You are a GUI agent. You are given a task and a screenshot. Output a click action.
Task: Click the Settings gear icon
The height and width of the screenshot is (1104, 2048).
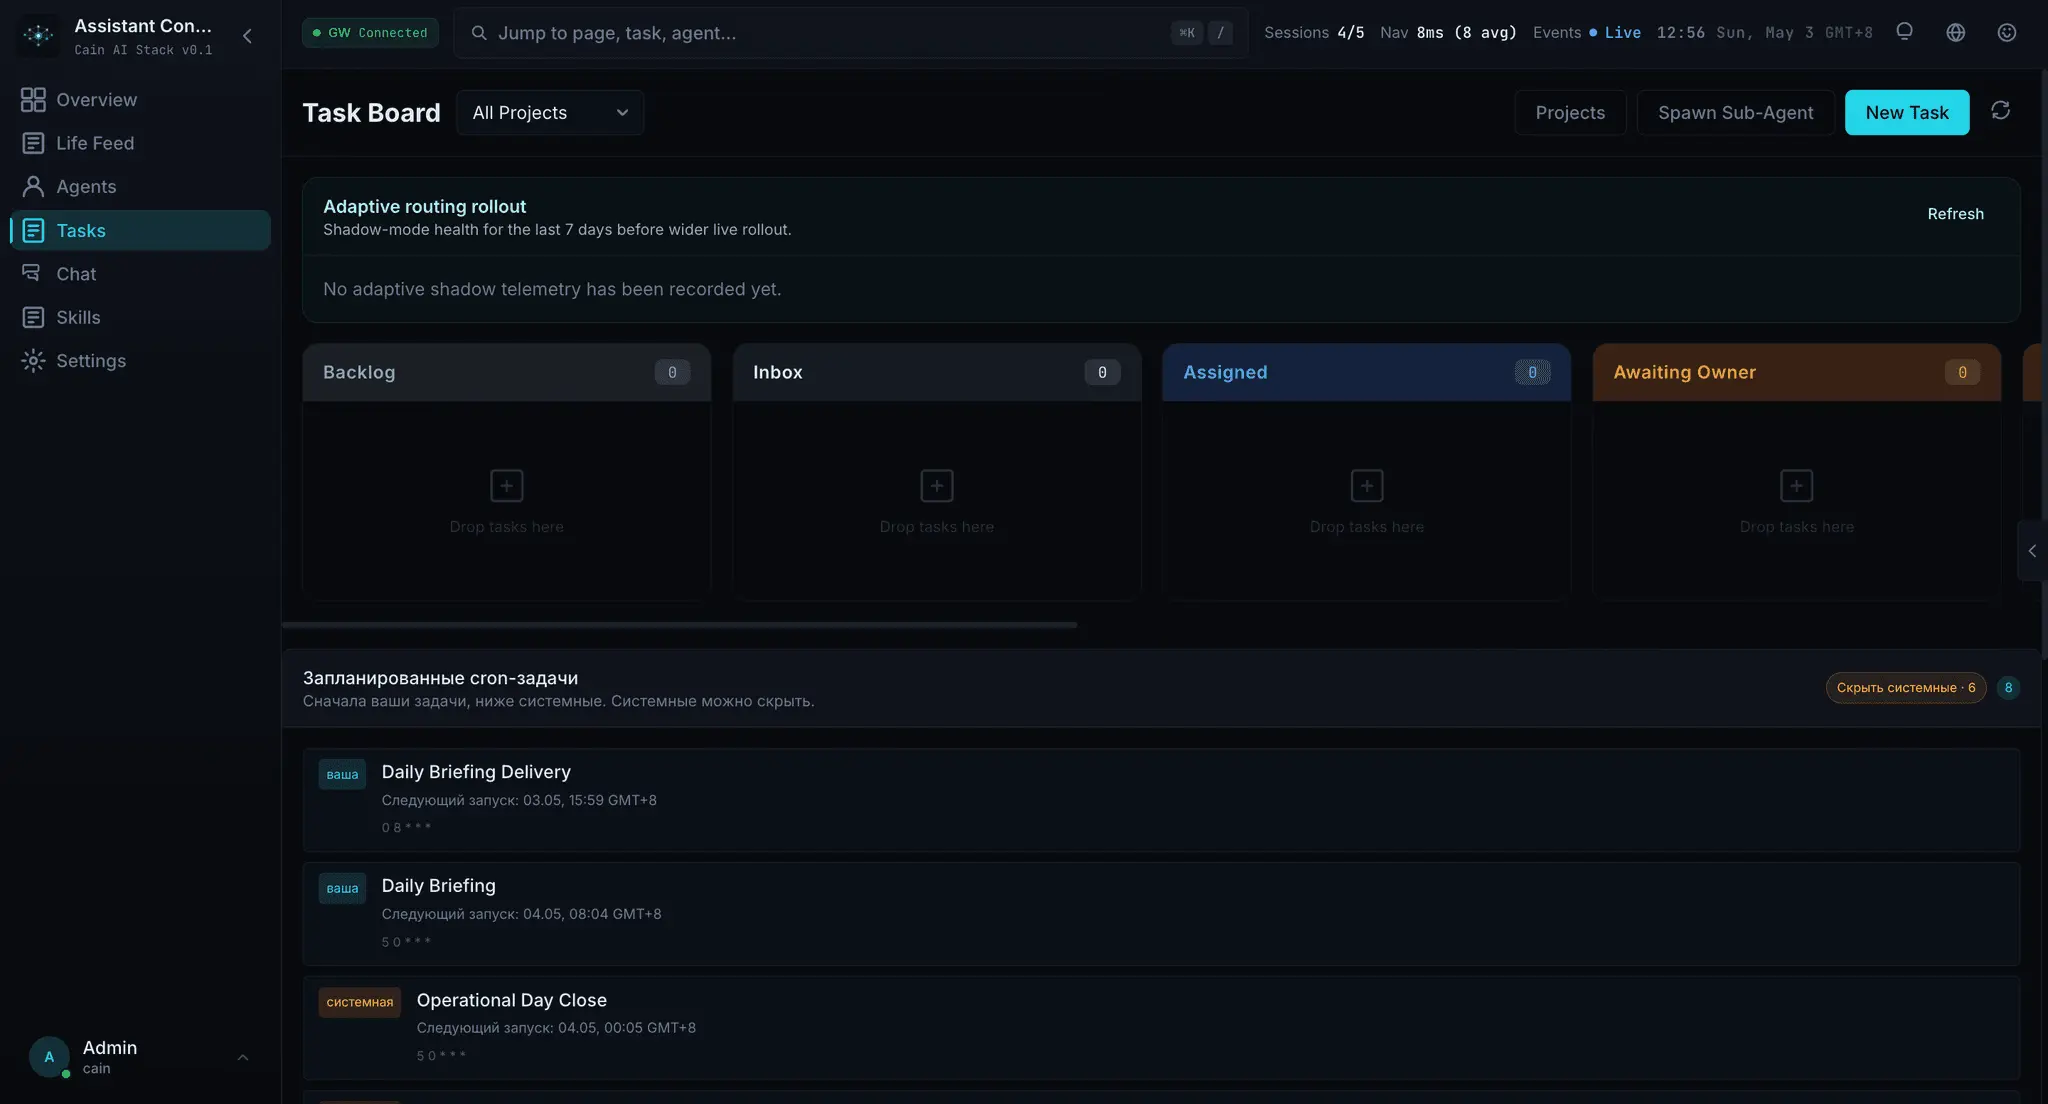[x=33, y=361]
